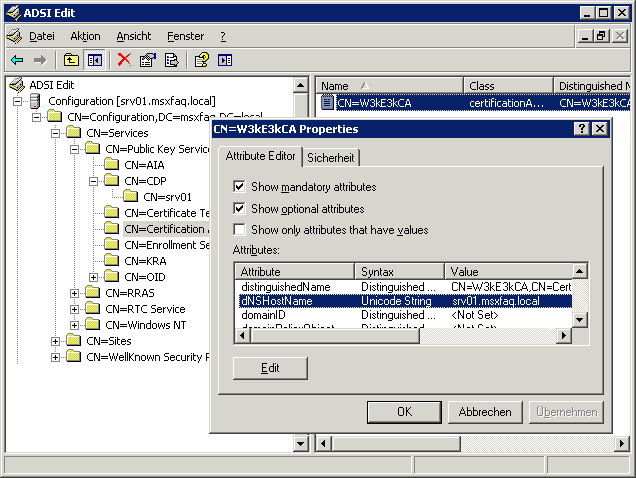
Task: Click the Help toolbar icon with question mark
Action: pyautogui.click(x=202, y=60)
